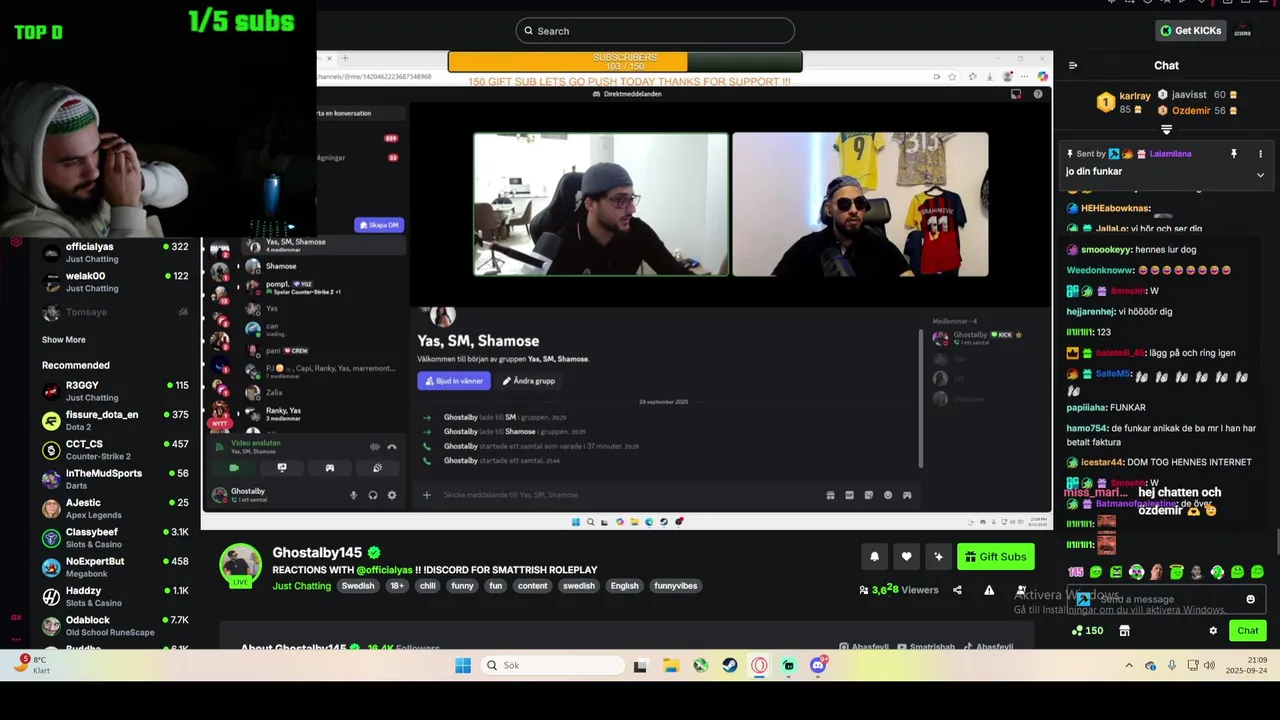Click the taskbar clock showing 21:09
This screenshot has height=720, width=1280.
point(1247,665)
